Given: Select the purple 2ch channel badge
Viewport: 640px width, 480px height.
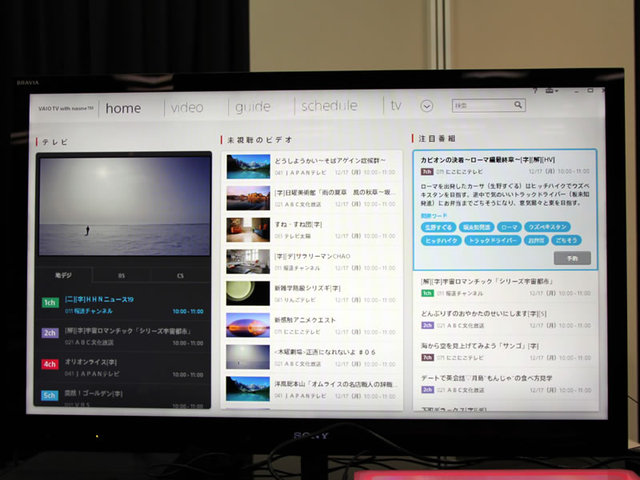Looking at the screenshot, I should [49, 334].
